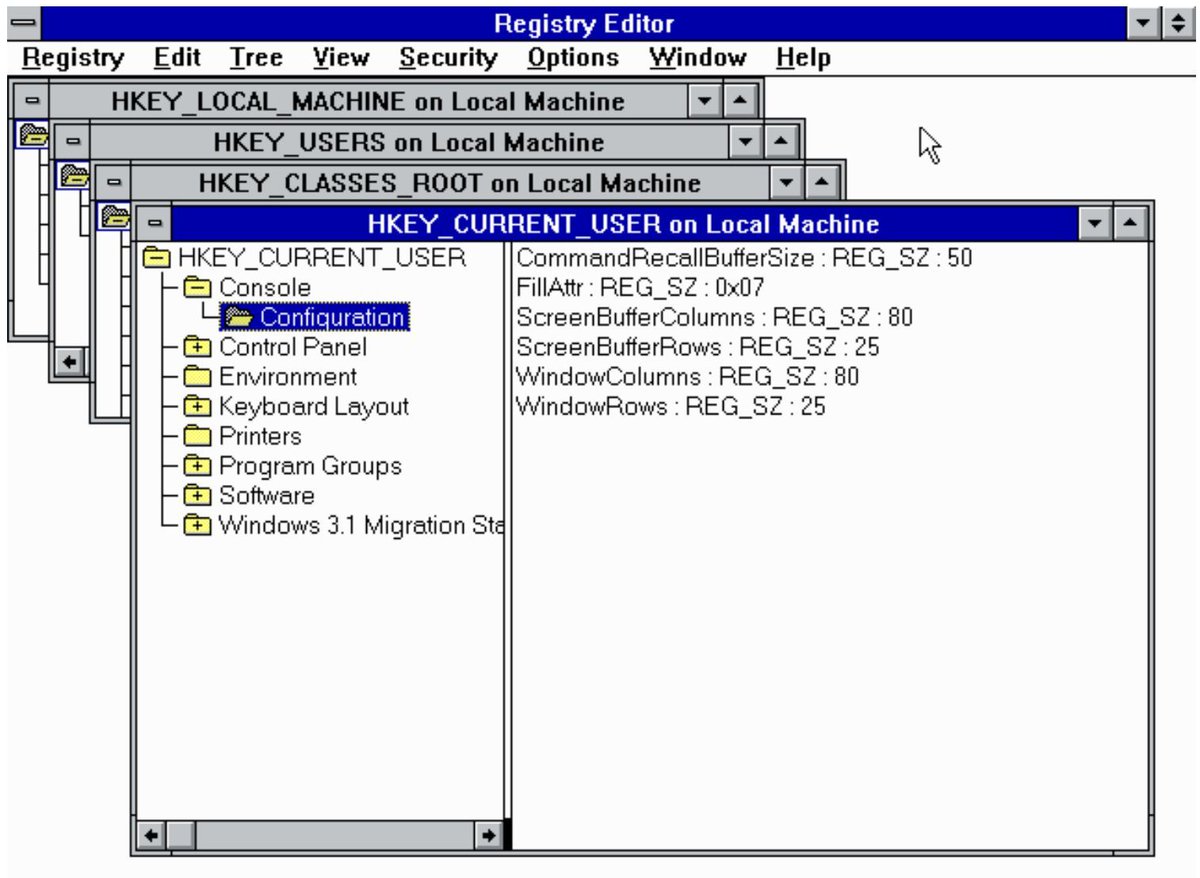
Task: Minimize the HKEY_LOCAL_MACHINE window
Action: point(705,101)
